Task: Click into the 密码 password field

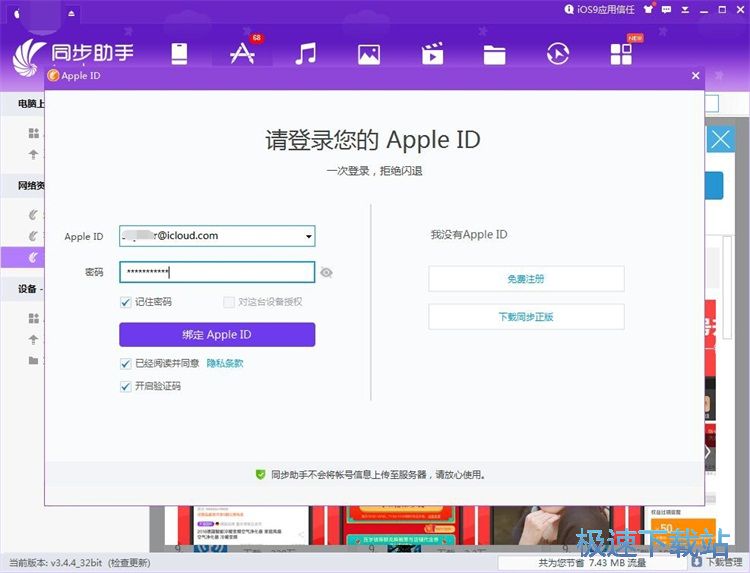Action: (217, 272)
